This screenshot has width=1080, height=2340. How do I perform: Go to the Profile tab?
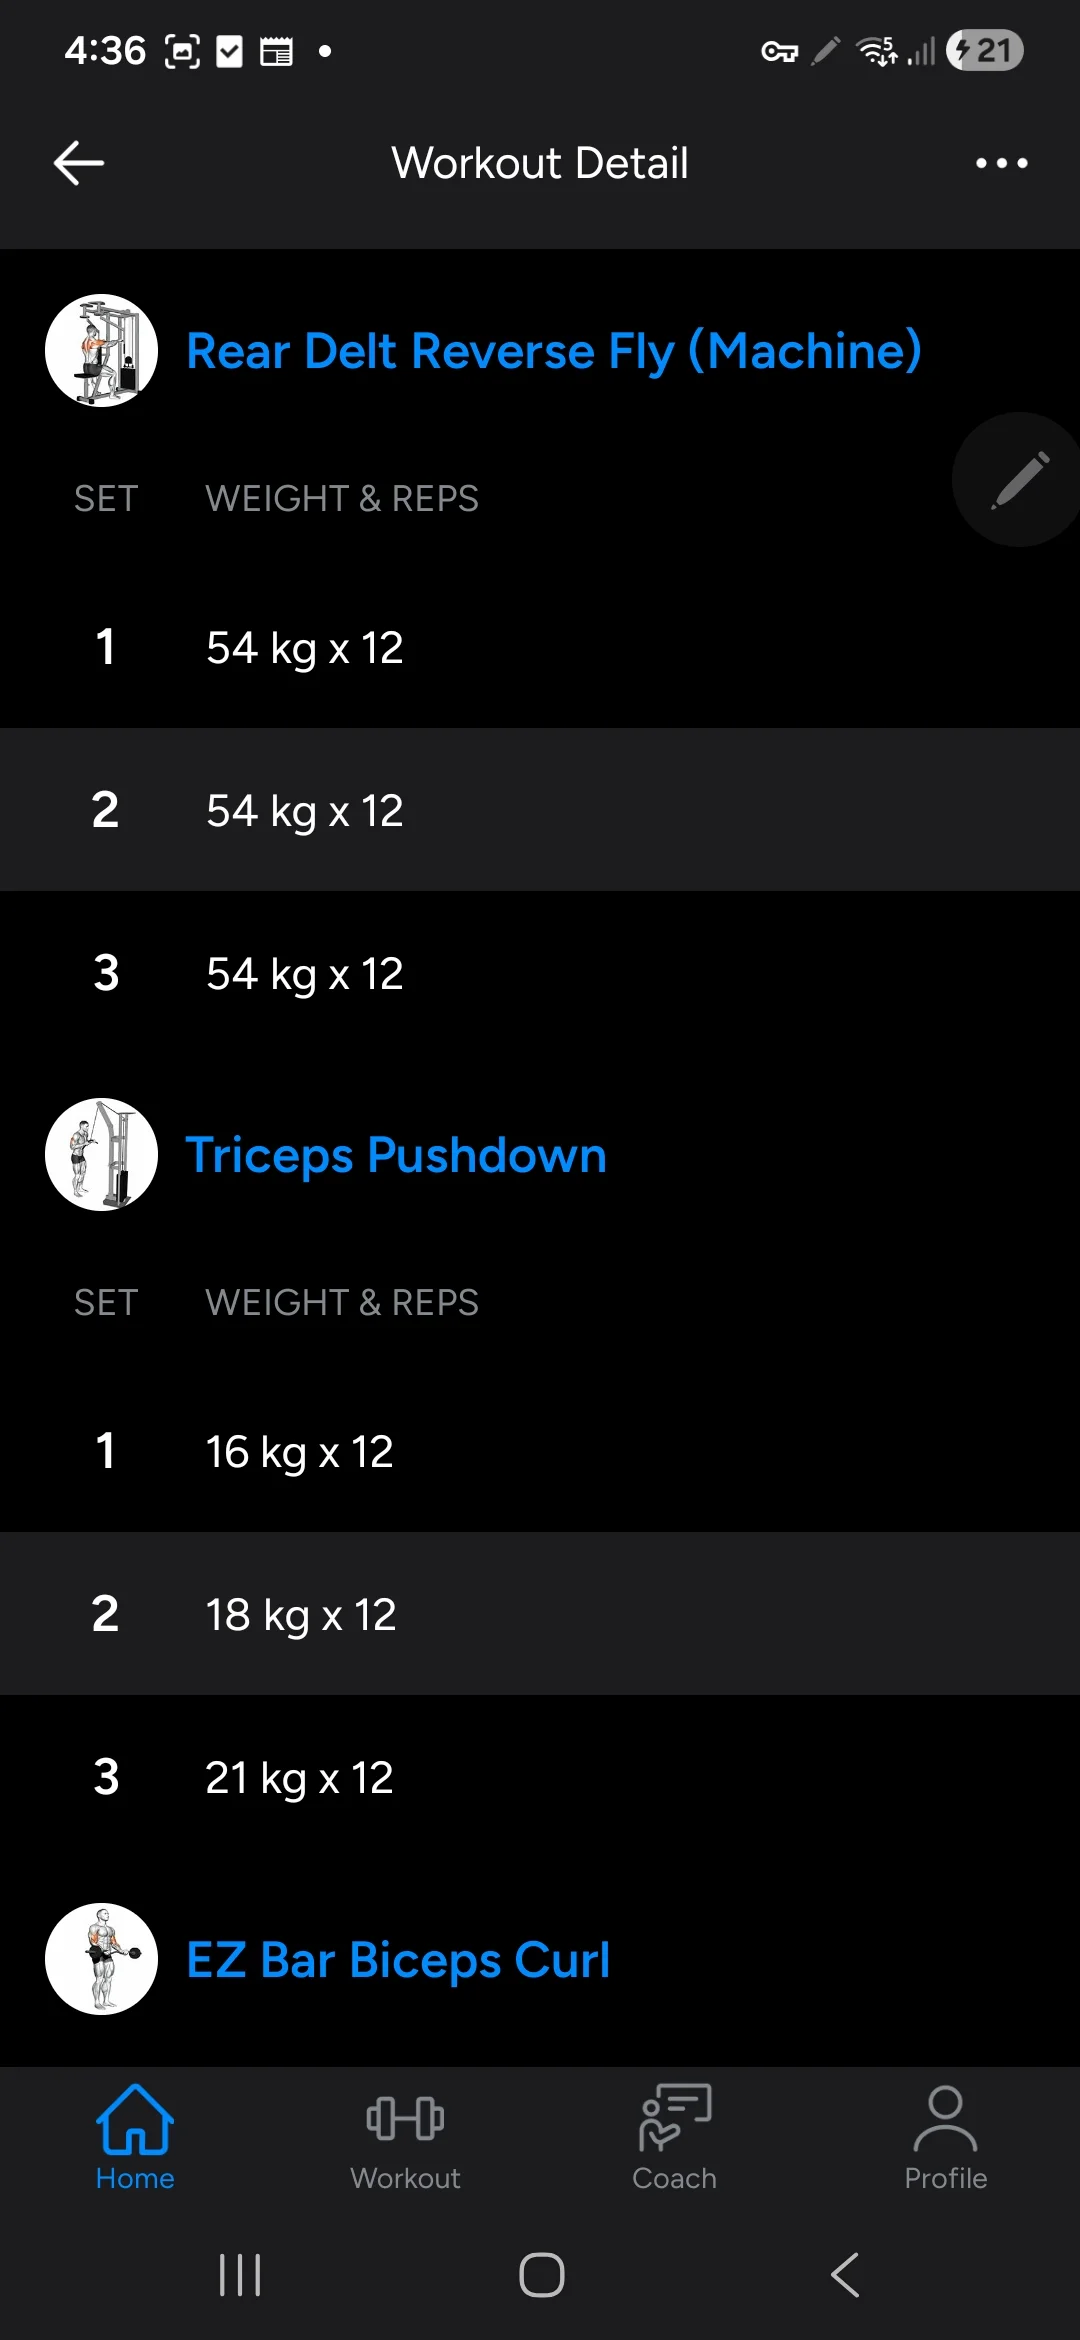[x=945, y=2136]
